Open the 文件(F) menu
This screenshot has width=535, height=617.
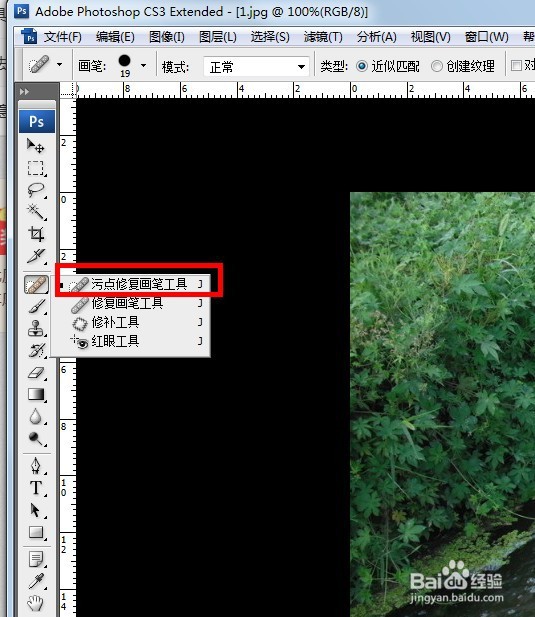63,37
